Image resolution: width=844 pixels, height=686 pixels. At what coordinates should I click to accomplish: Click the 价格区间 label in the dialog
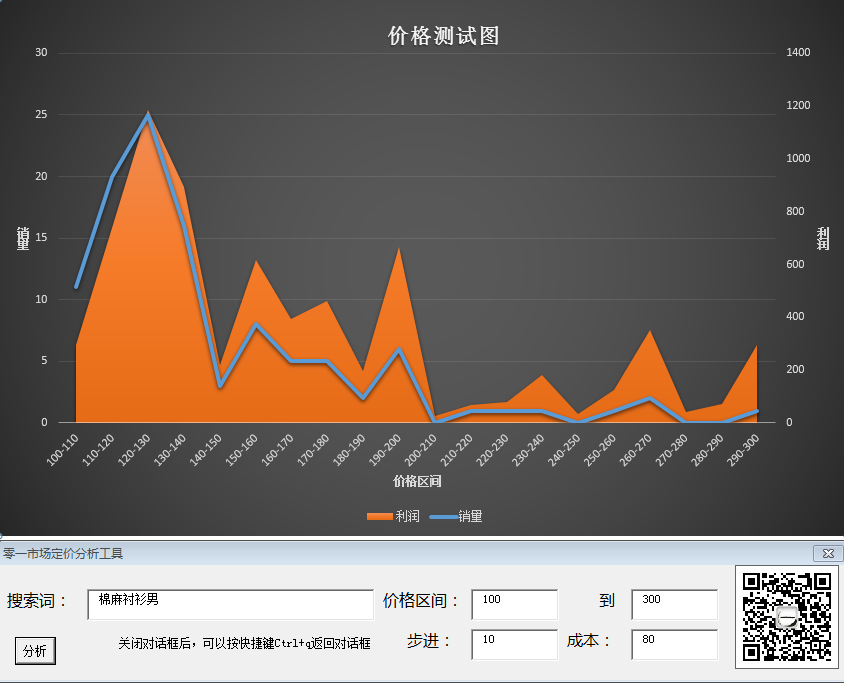420,601
